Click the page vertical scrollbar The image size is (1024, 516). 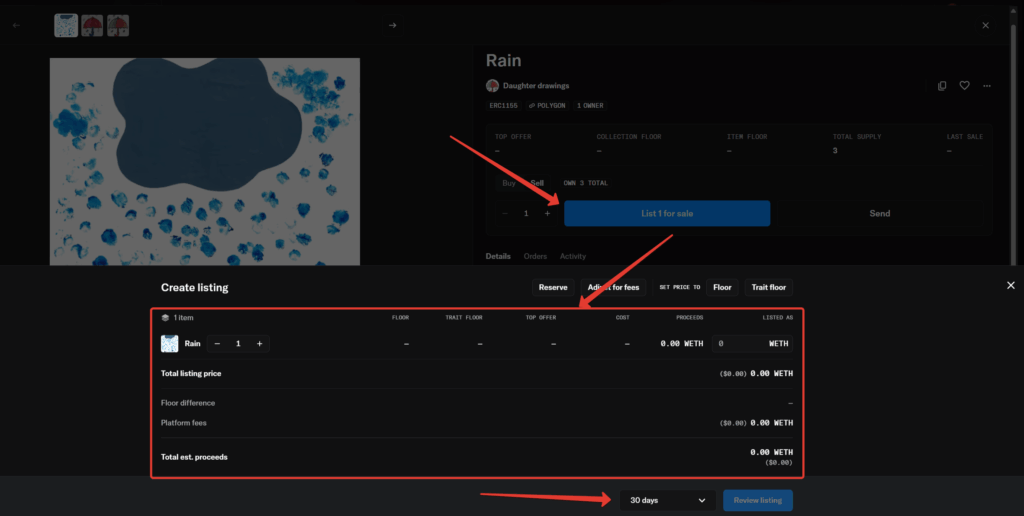(x=1014, y=144)
